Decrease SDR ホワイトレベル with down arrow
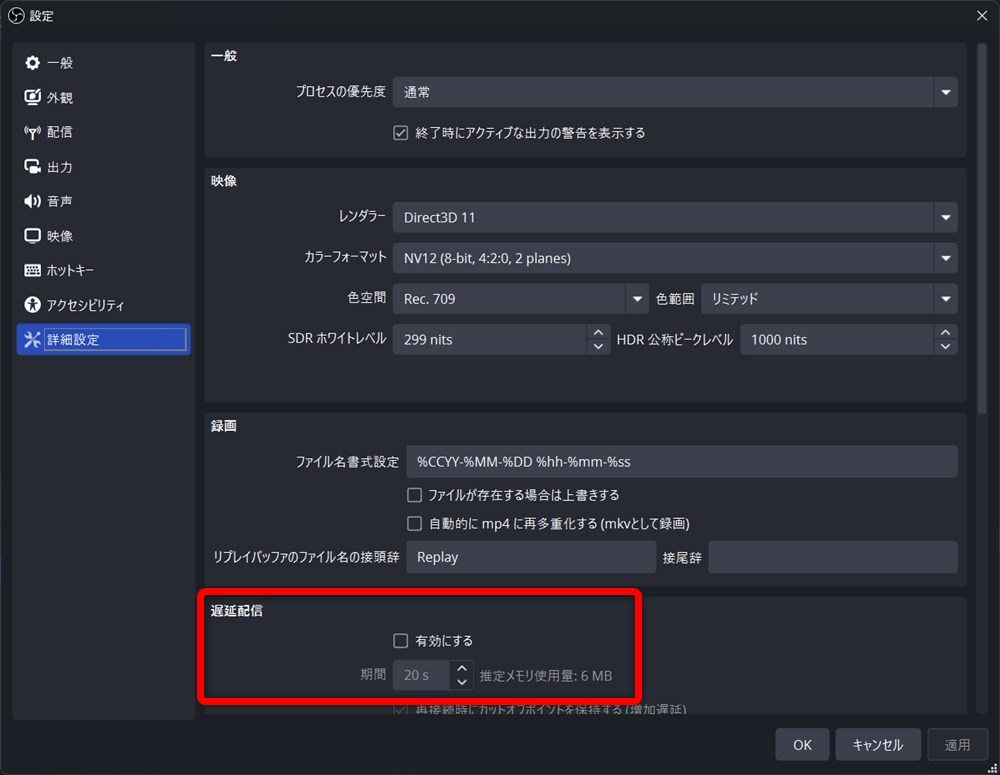 click(598, 346)
